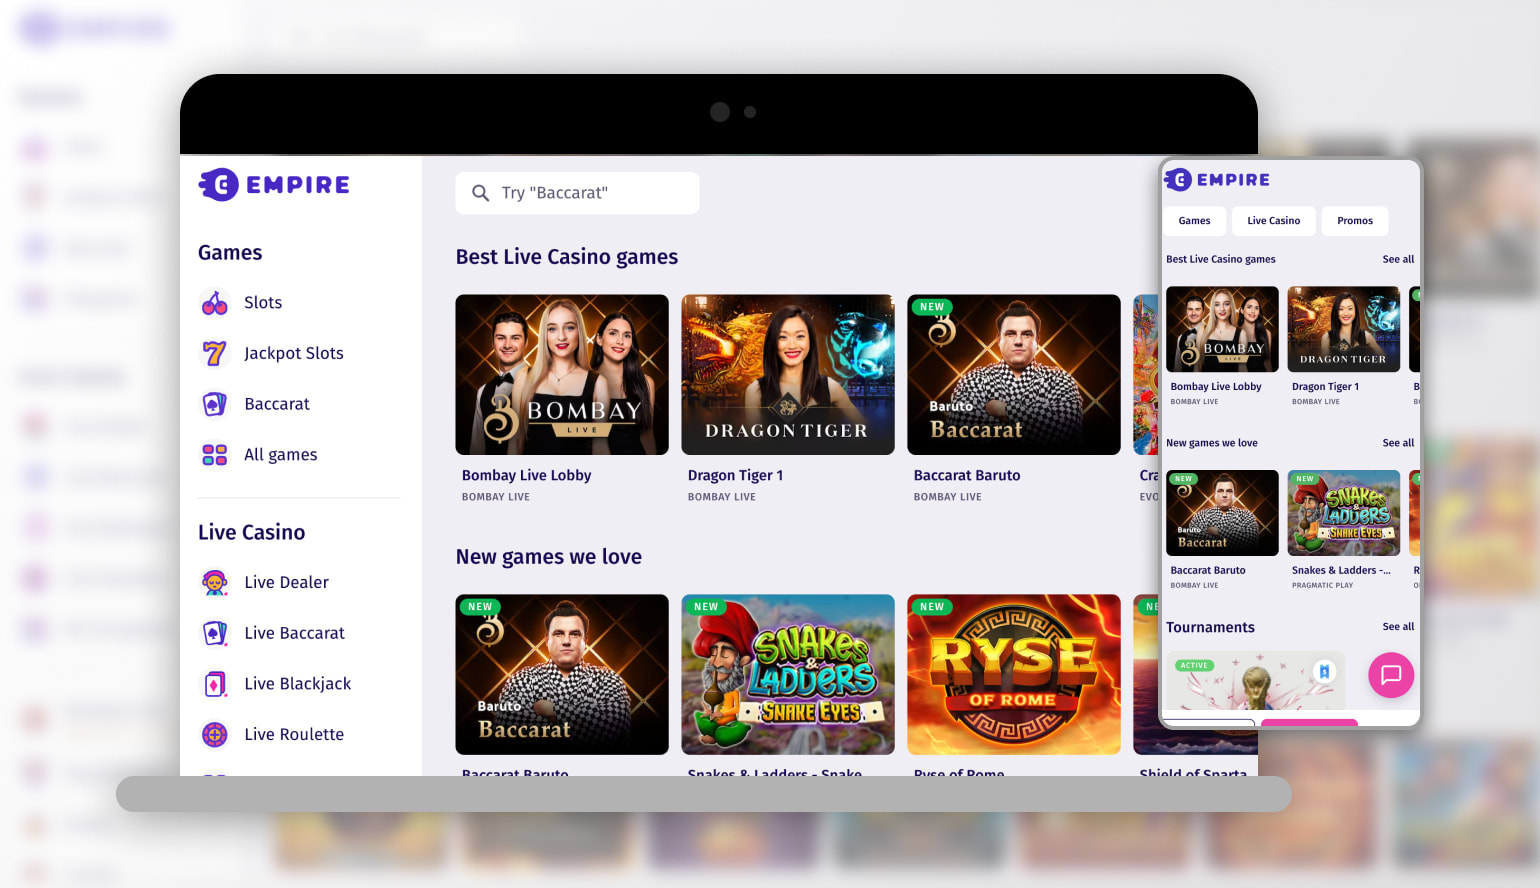Click the Live Roulette wheel icon
The image size is (1540, 888).
pos(215,735)
